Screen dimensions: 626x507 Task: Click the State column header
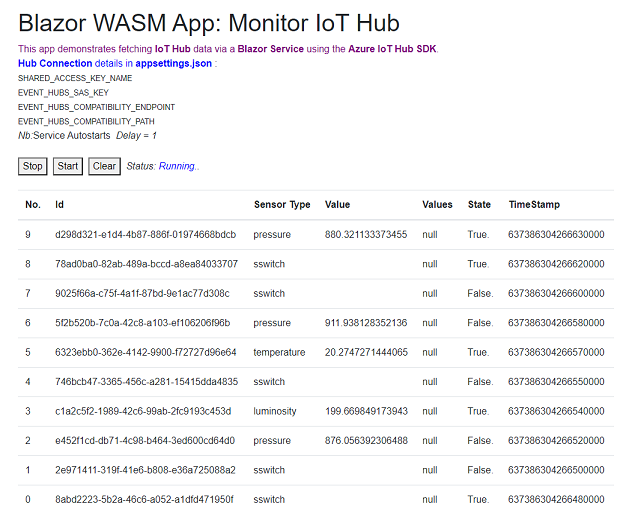click(479, 204)
